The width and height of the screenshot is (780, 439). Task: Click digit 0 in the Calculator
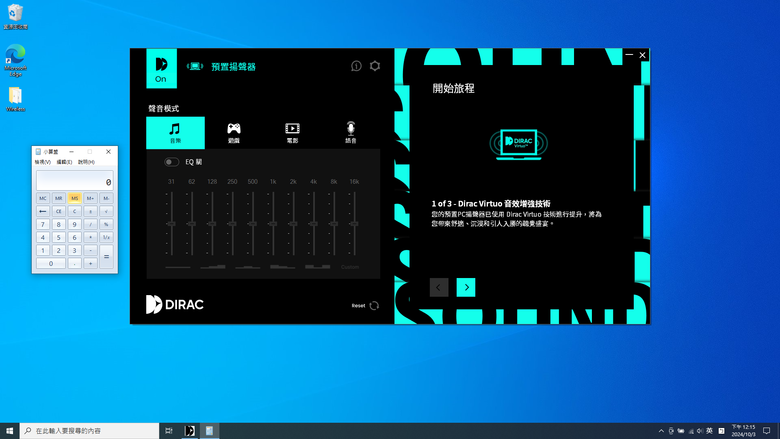pos(51,263)
